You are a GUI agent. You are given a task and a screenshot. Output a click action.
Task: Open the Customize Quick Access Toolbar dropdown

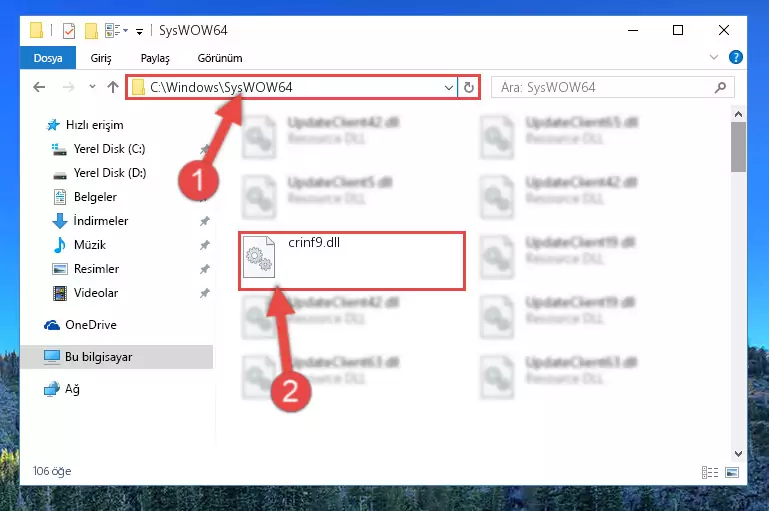139,32
